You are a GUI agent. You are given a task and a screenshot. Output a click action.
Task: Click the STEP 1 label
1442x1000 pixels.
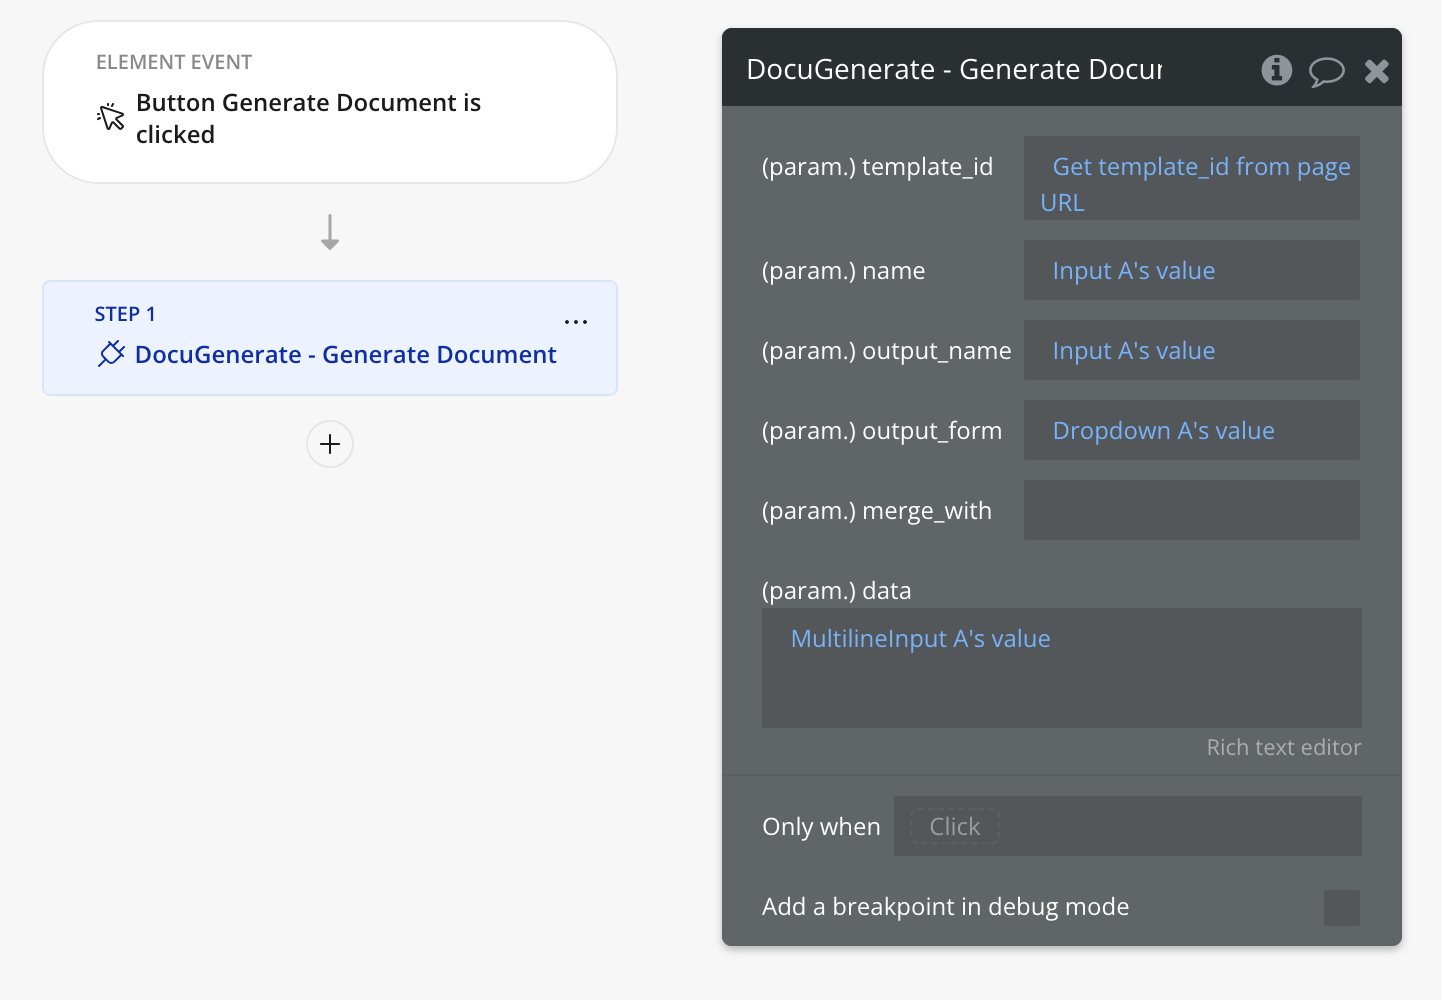pyautogui.click(x=125, y=314)
